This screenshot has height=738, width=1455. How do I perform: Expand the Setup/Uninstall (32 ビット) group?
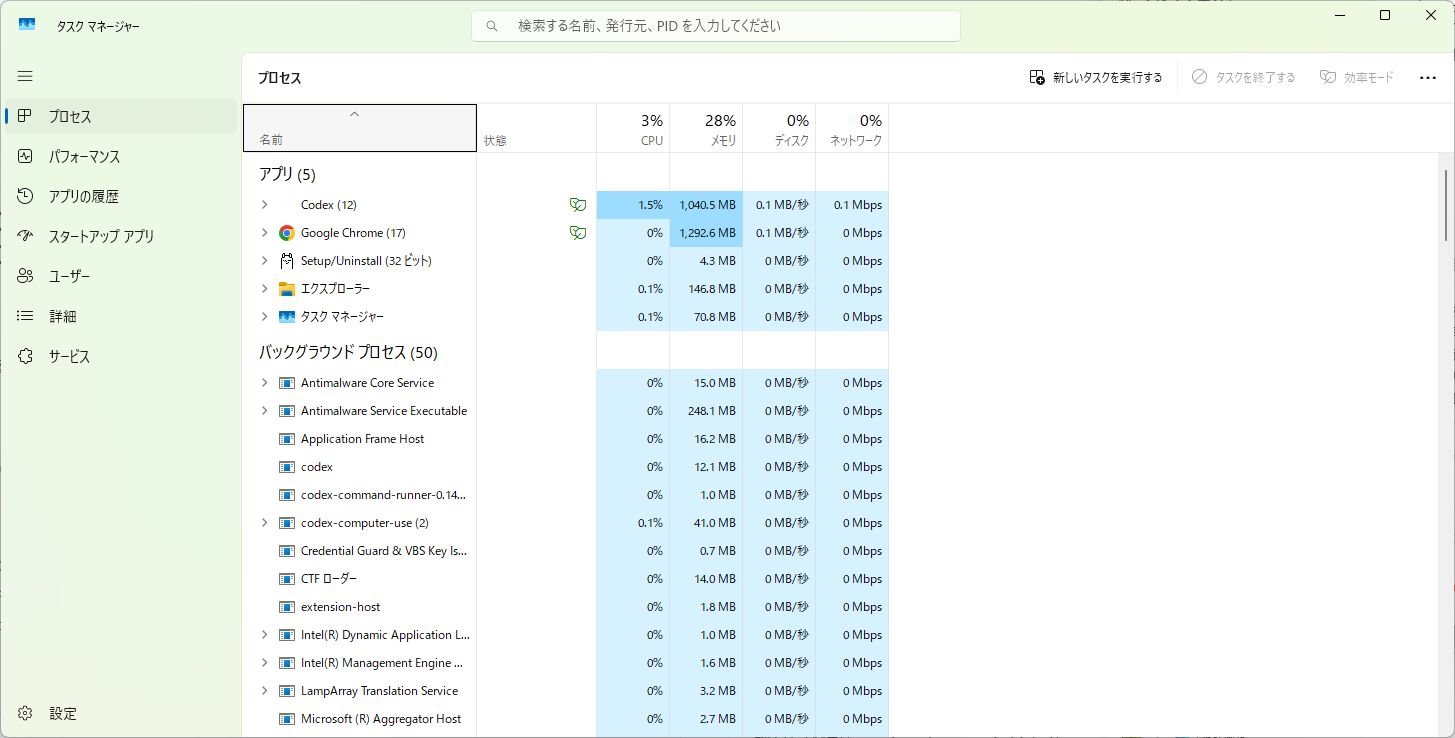pyautogui.click(x=264, y=261)
